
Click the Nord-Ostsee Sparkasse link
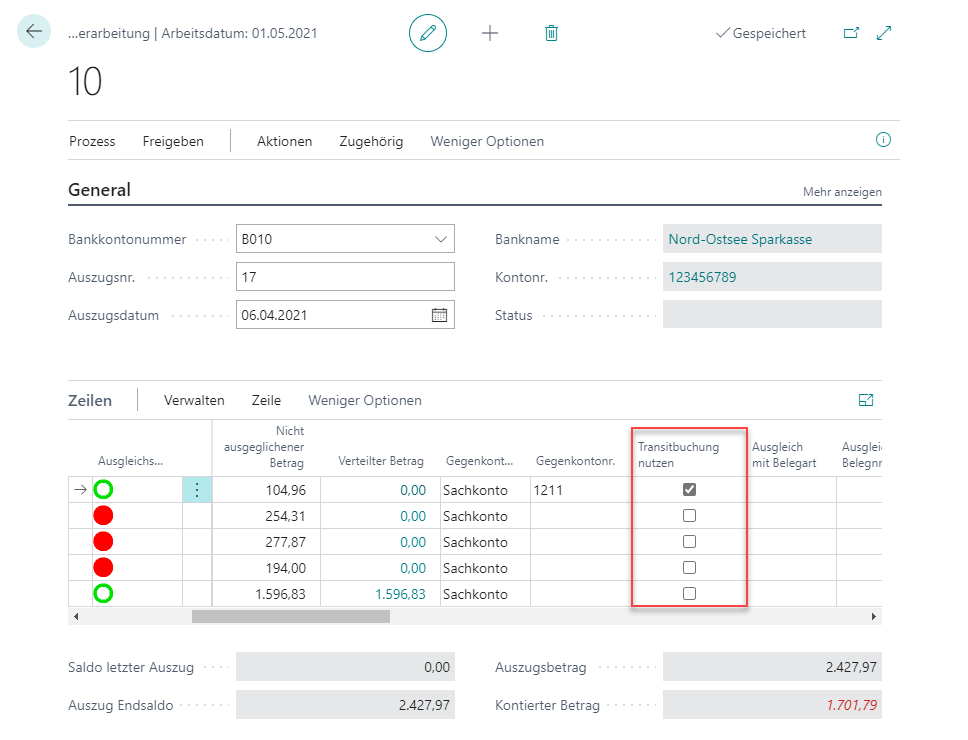pos(740,239)
